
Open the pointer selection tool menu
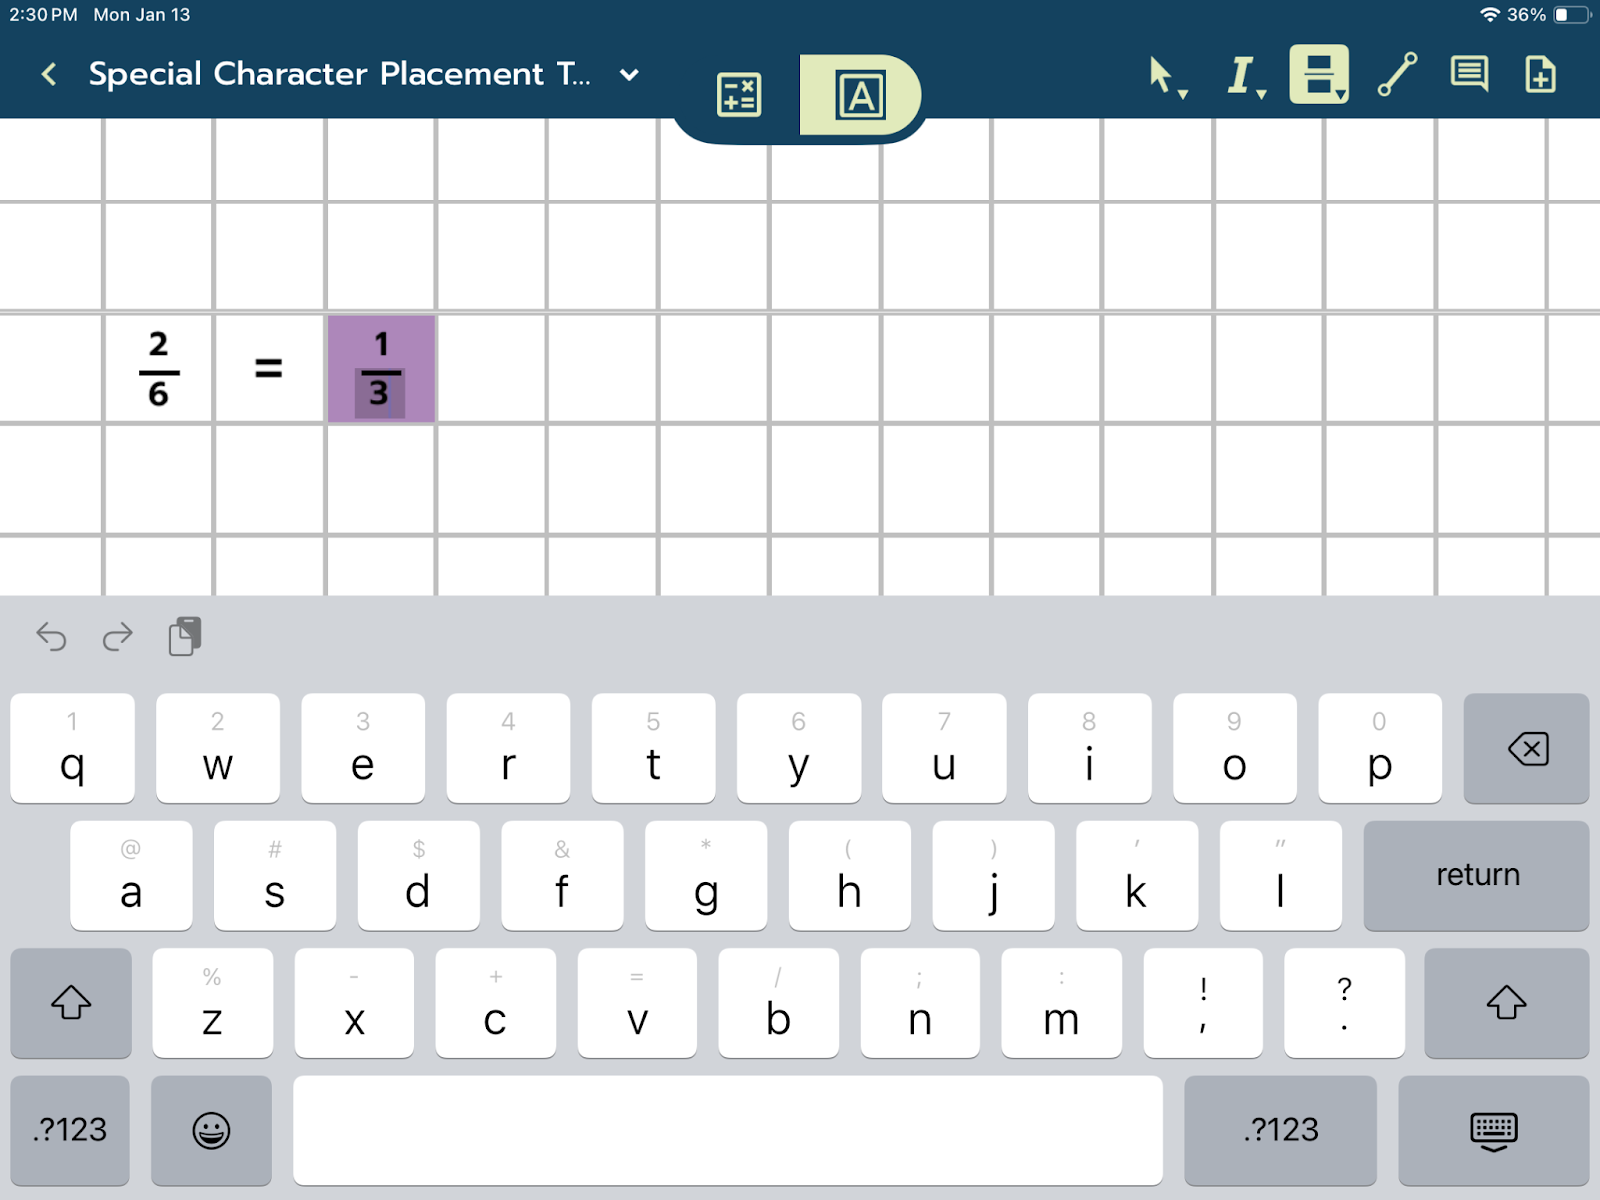(x=1164, y=76)
